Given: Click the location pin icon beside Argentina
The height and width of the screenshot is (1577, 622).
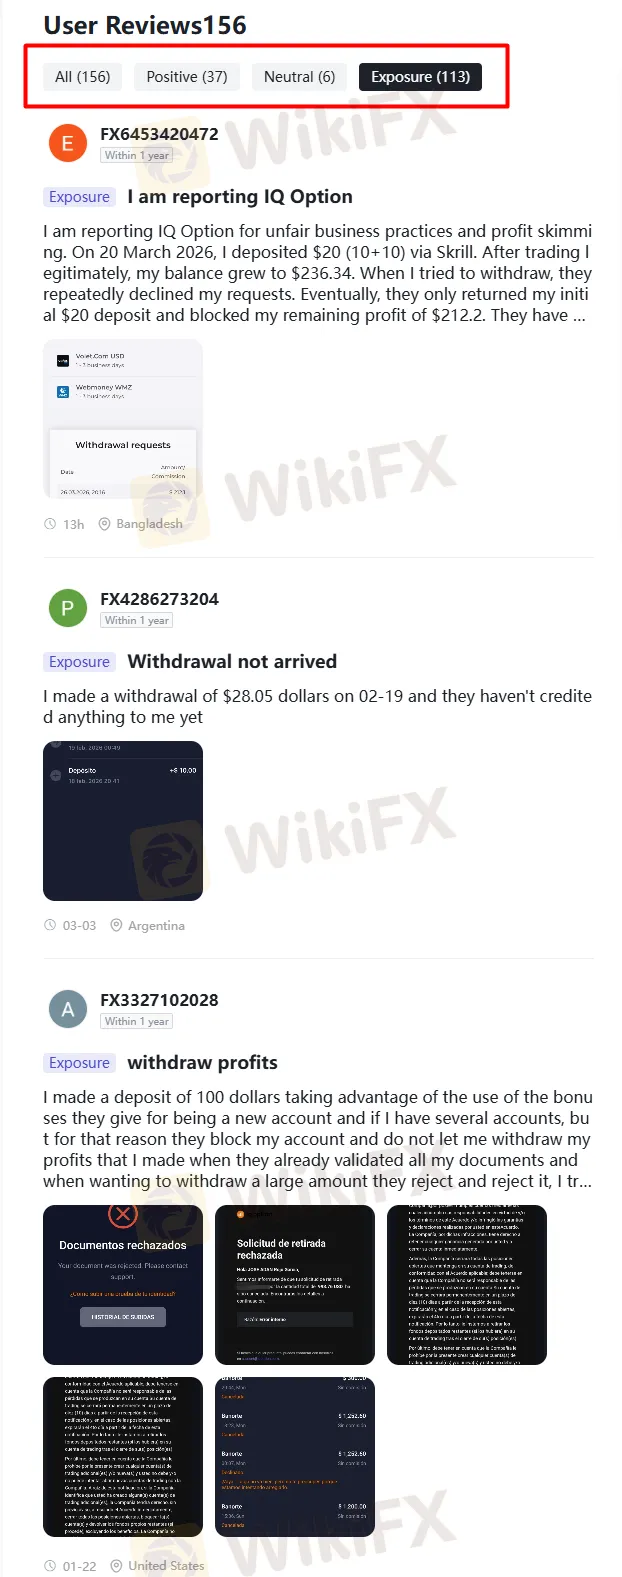Looking at the screenshot, I should click(116, 925).
